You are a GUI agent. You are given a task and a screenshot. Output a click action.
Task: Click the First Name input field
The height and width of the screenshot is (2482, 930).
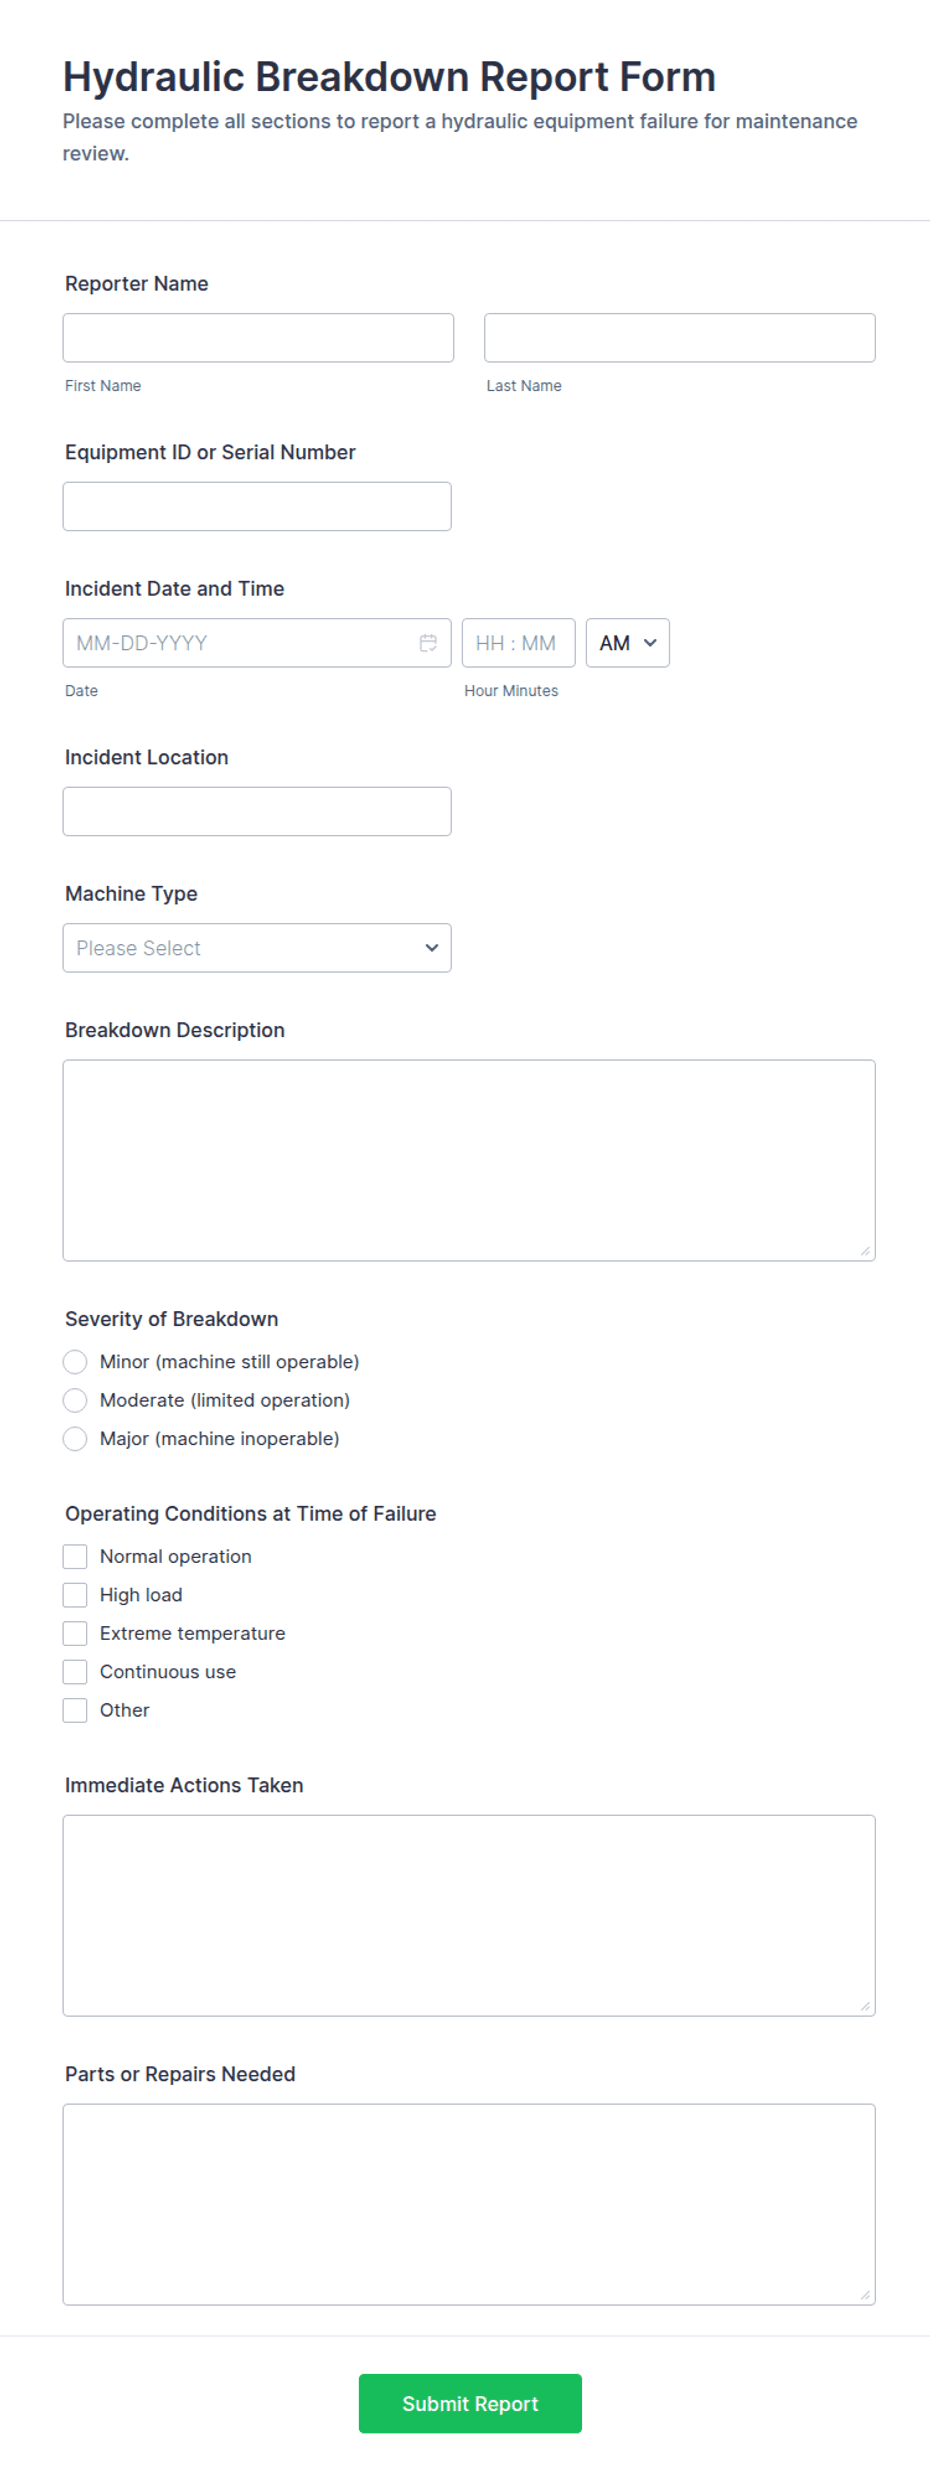(x=257, y=337)
